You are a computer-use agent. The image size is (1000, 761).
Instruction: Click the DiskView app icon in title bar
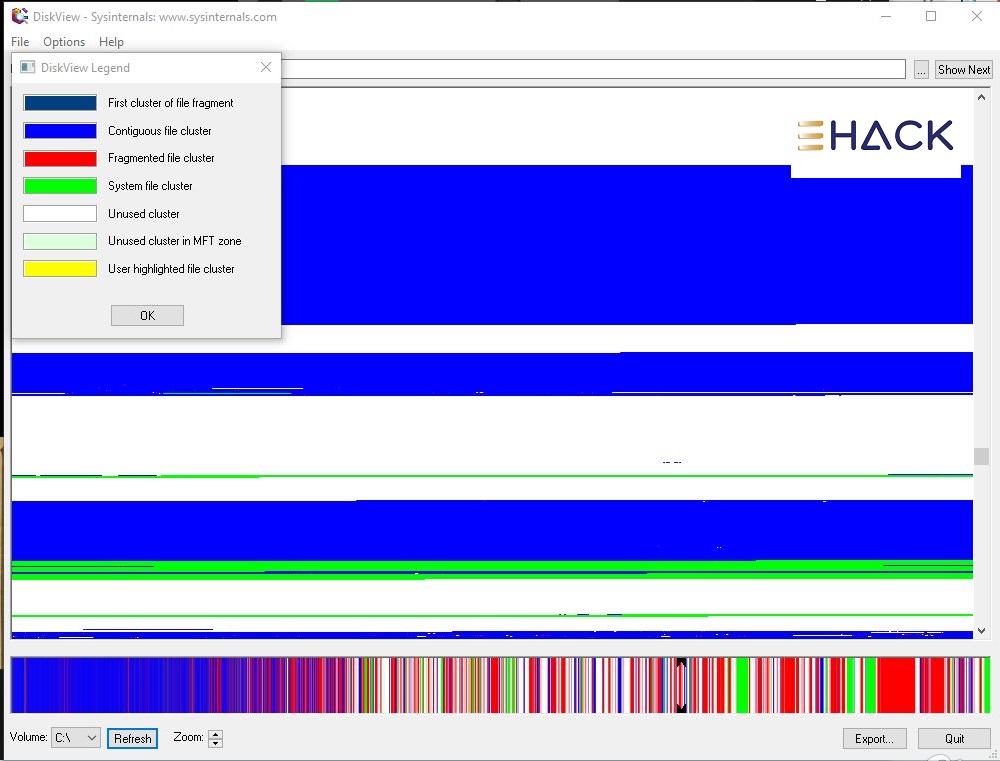coord(20,16)
